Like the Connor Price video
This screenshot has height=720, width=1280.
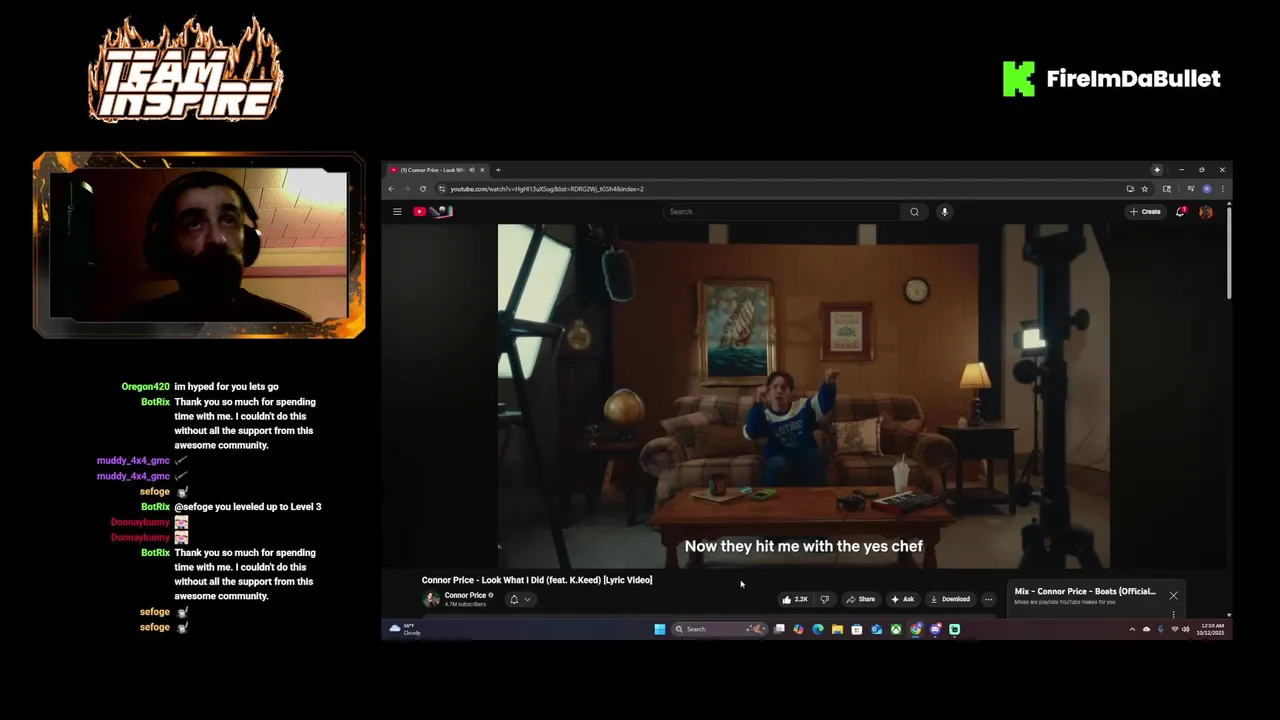click(x=795, y=599)
